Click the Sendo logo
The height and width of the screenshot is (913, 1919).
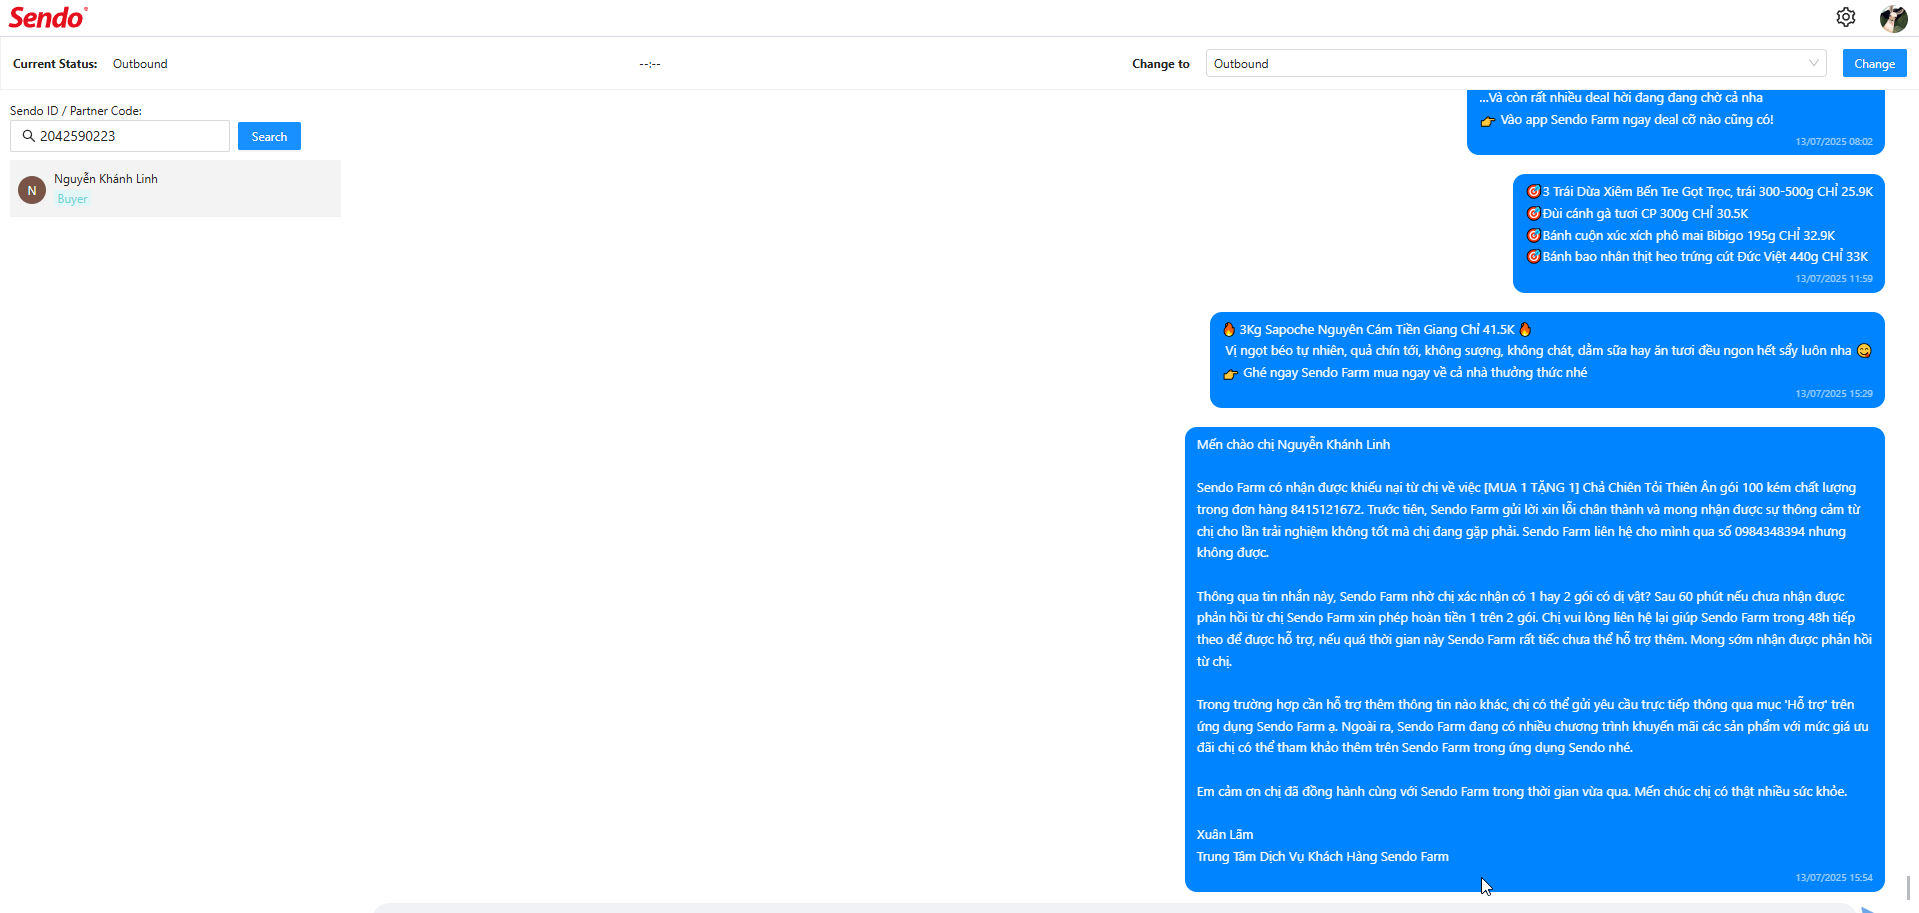48,17
